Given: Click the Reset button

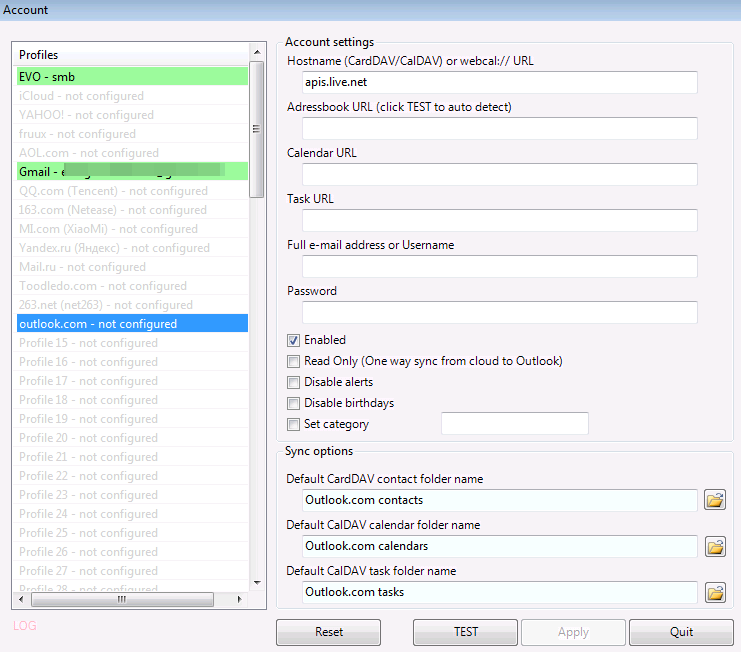Looking at the screenshot, I should point(328,632).
